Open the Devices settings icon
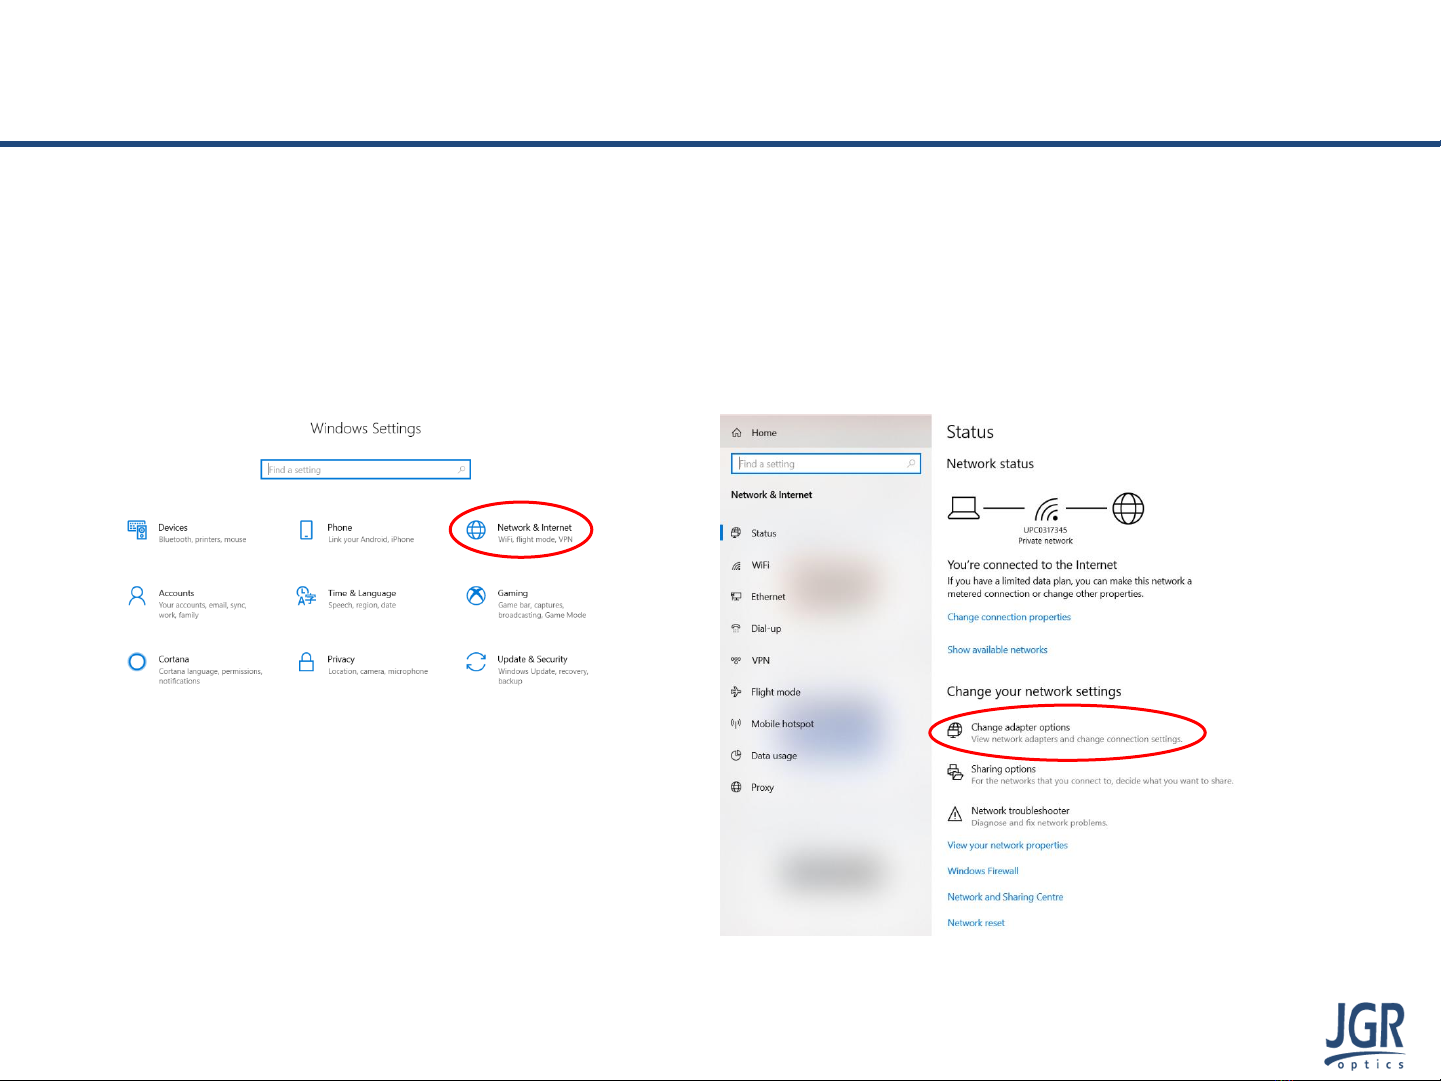The image size is (1441, 1081). click(x=137, y=530)
